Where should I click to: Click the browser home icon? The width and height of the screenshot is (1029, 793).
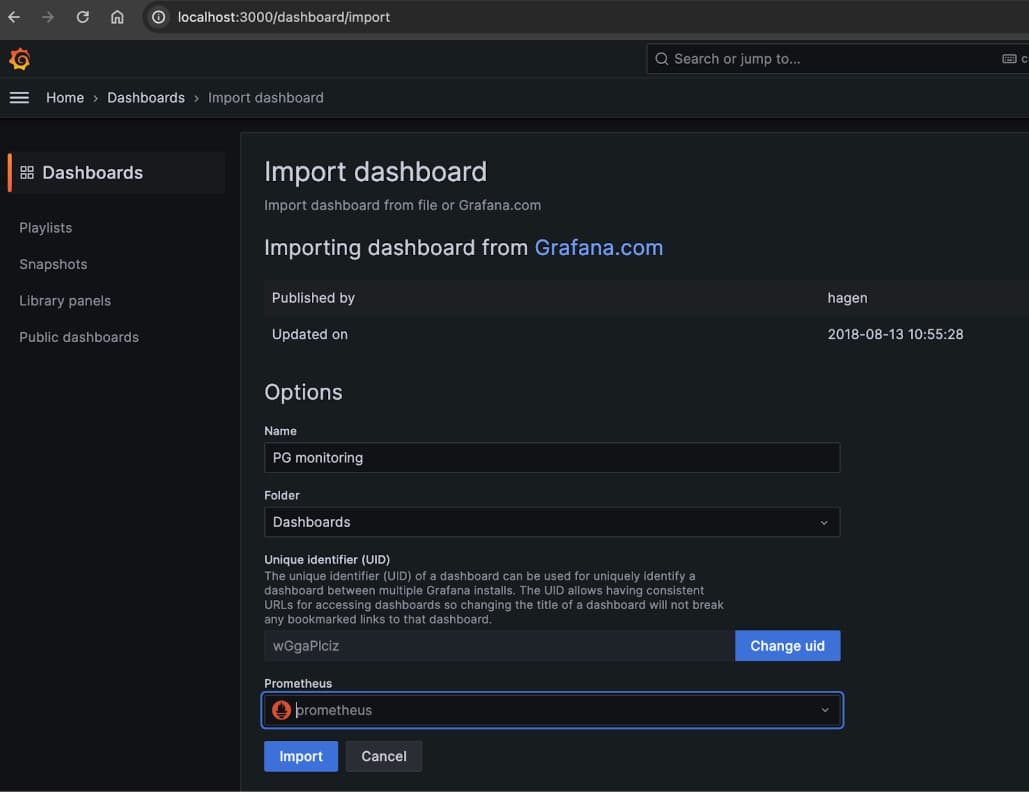[117, 16]
